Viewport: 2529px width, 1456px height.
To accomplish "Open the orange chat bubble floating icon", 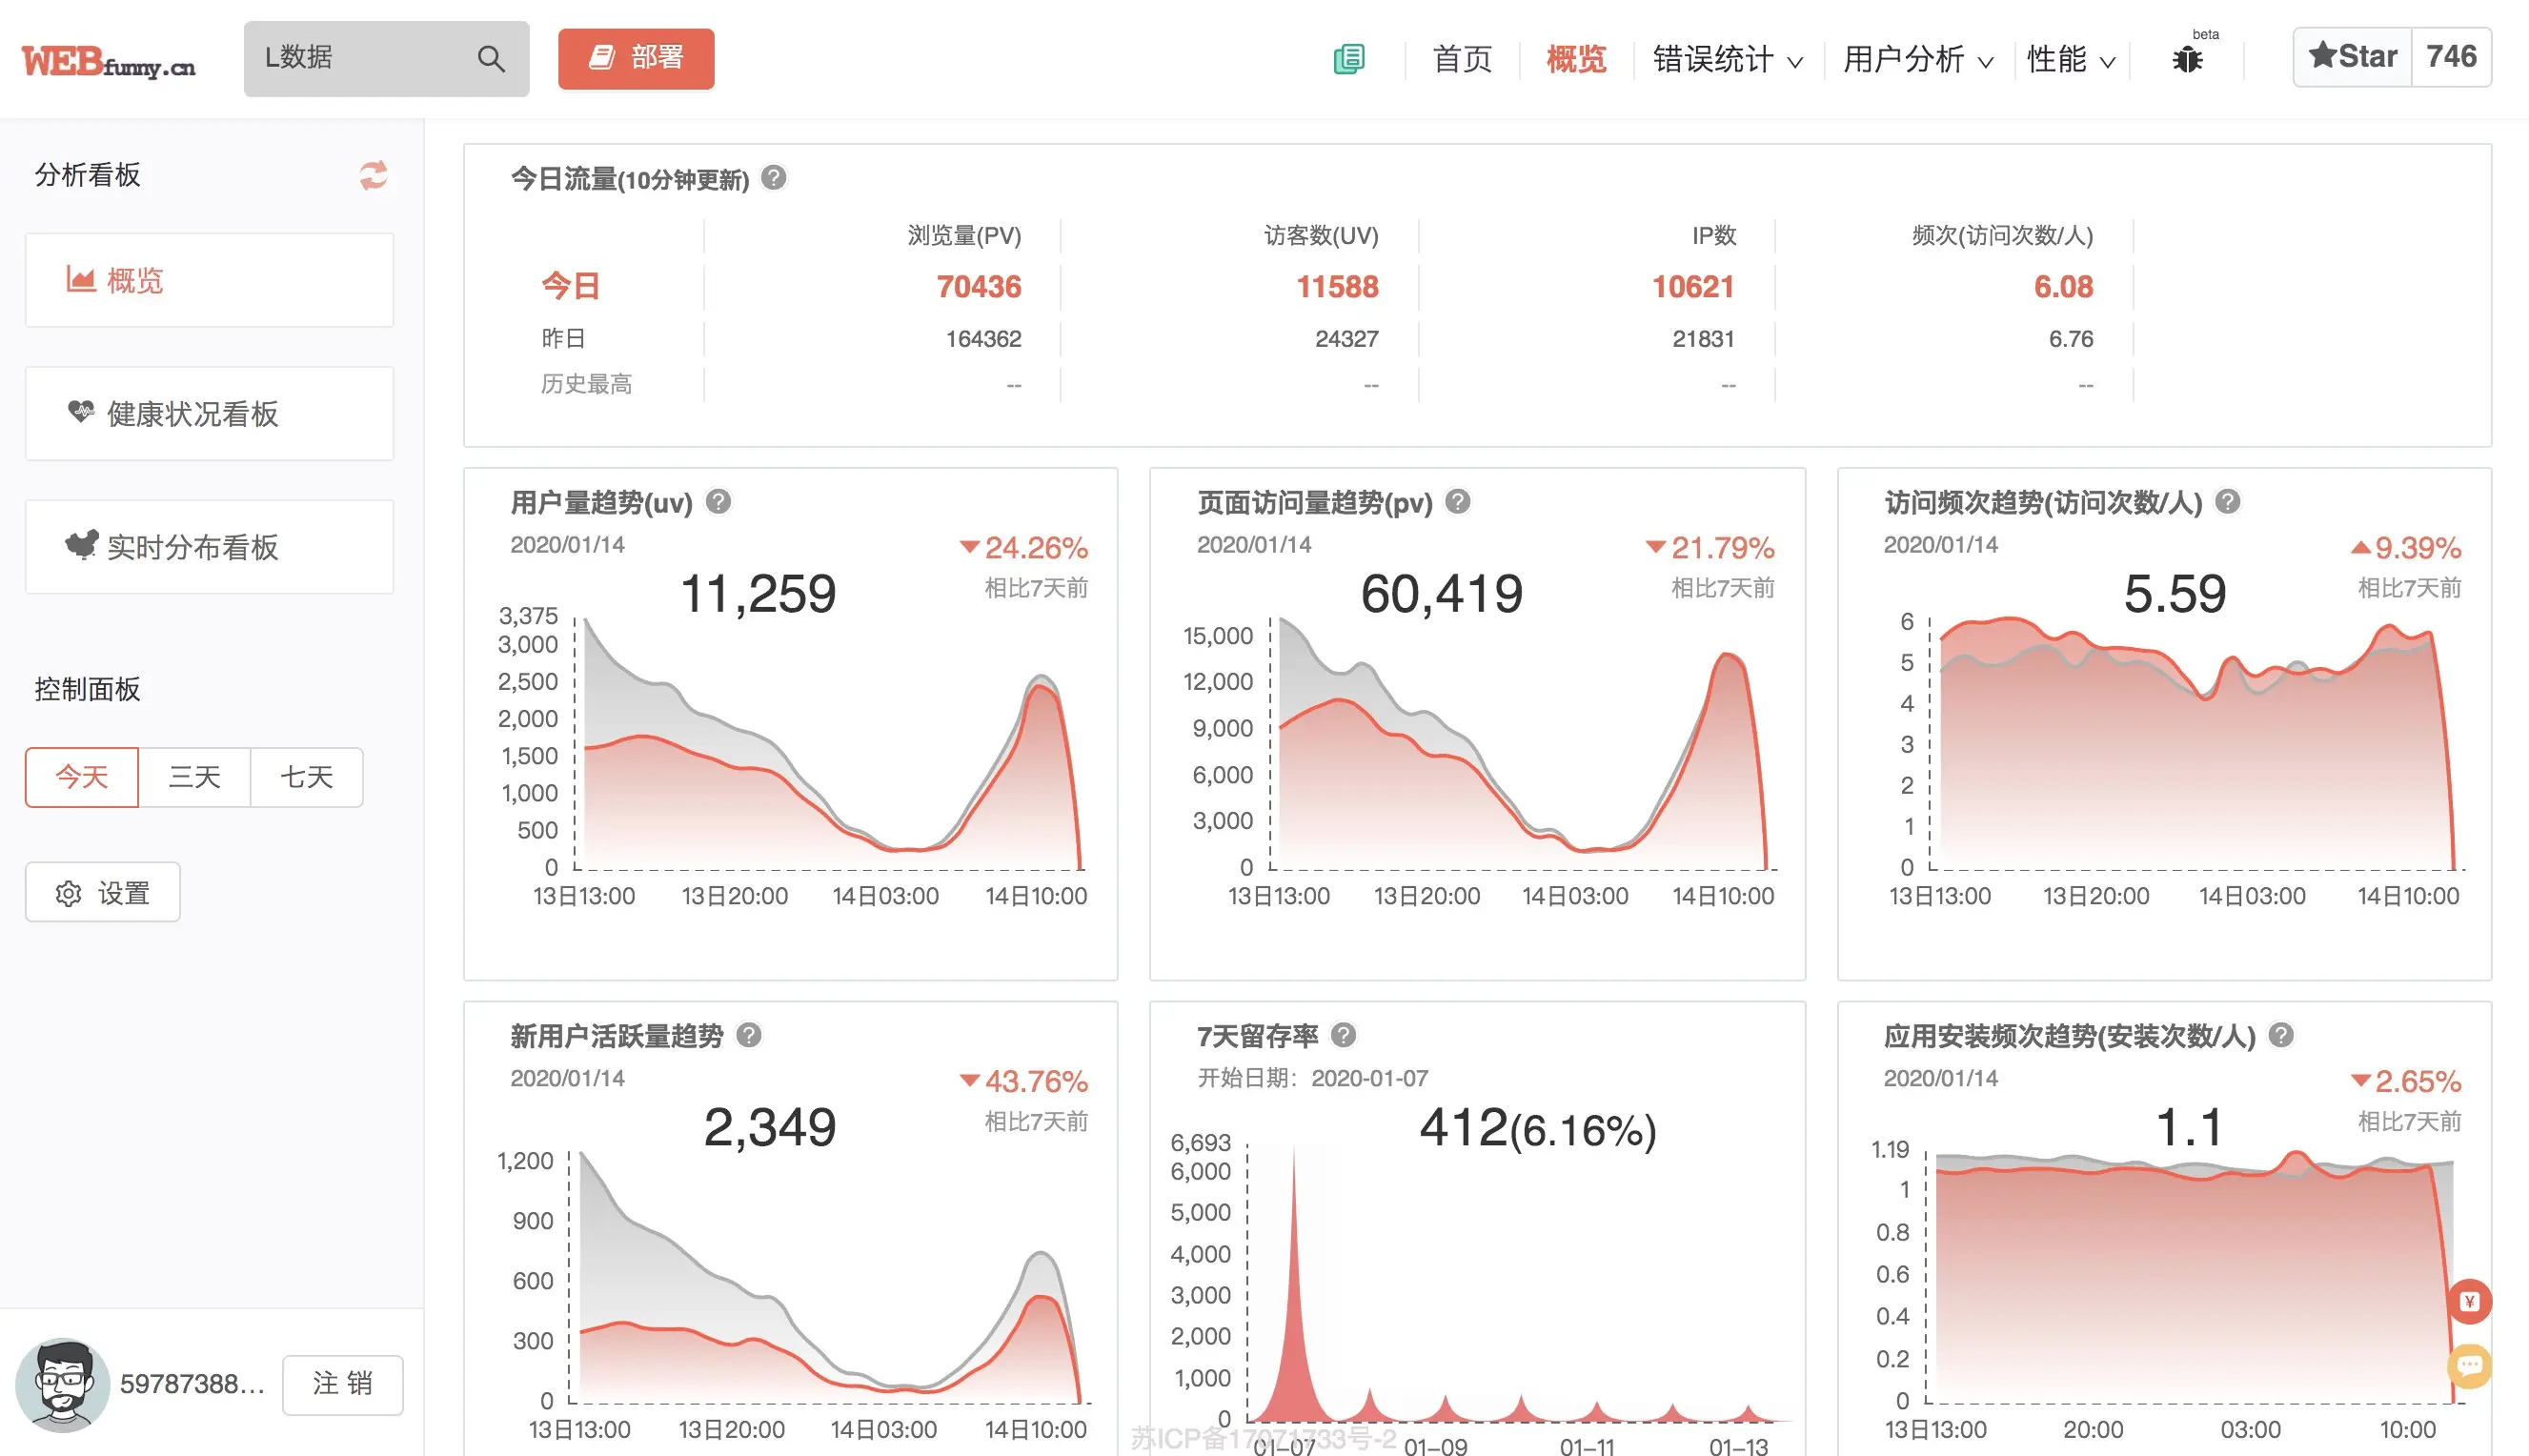I will [2469, 1365].
